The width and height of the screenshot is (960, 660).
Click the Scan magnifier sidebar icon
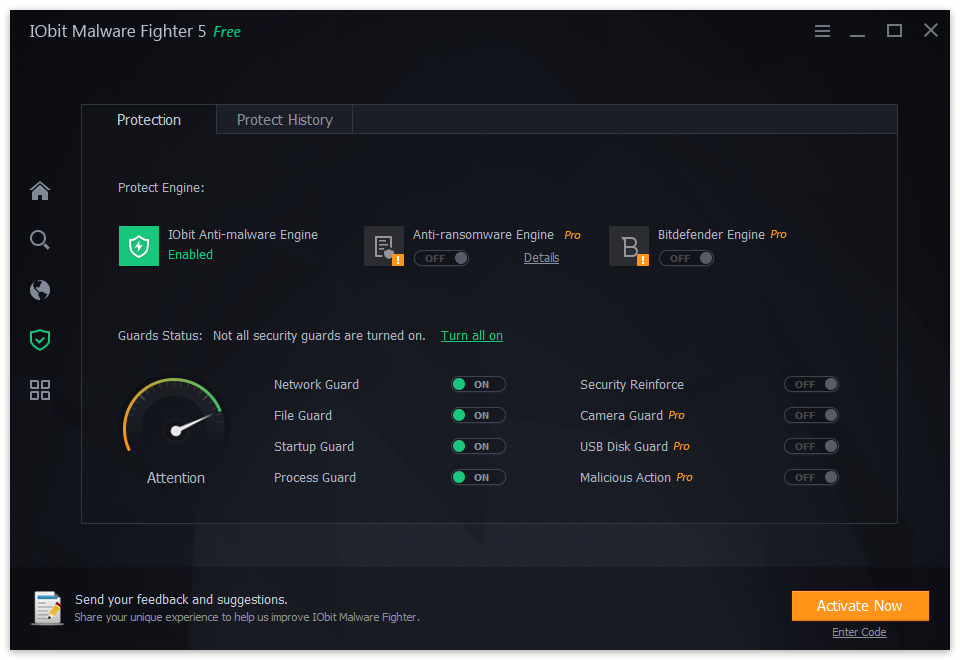click(40, 240)
